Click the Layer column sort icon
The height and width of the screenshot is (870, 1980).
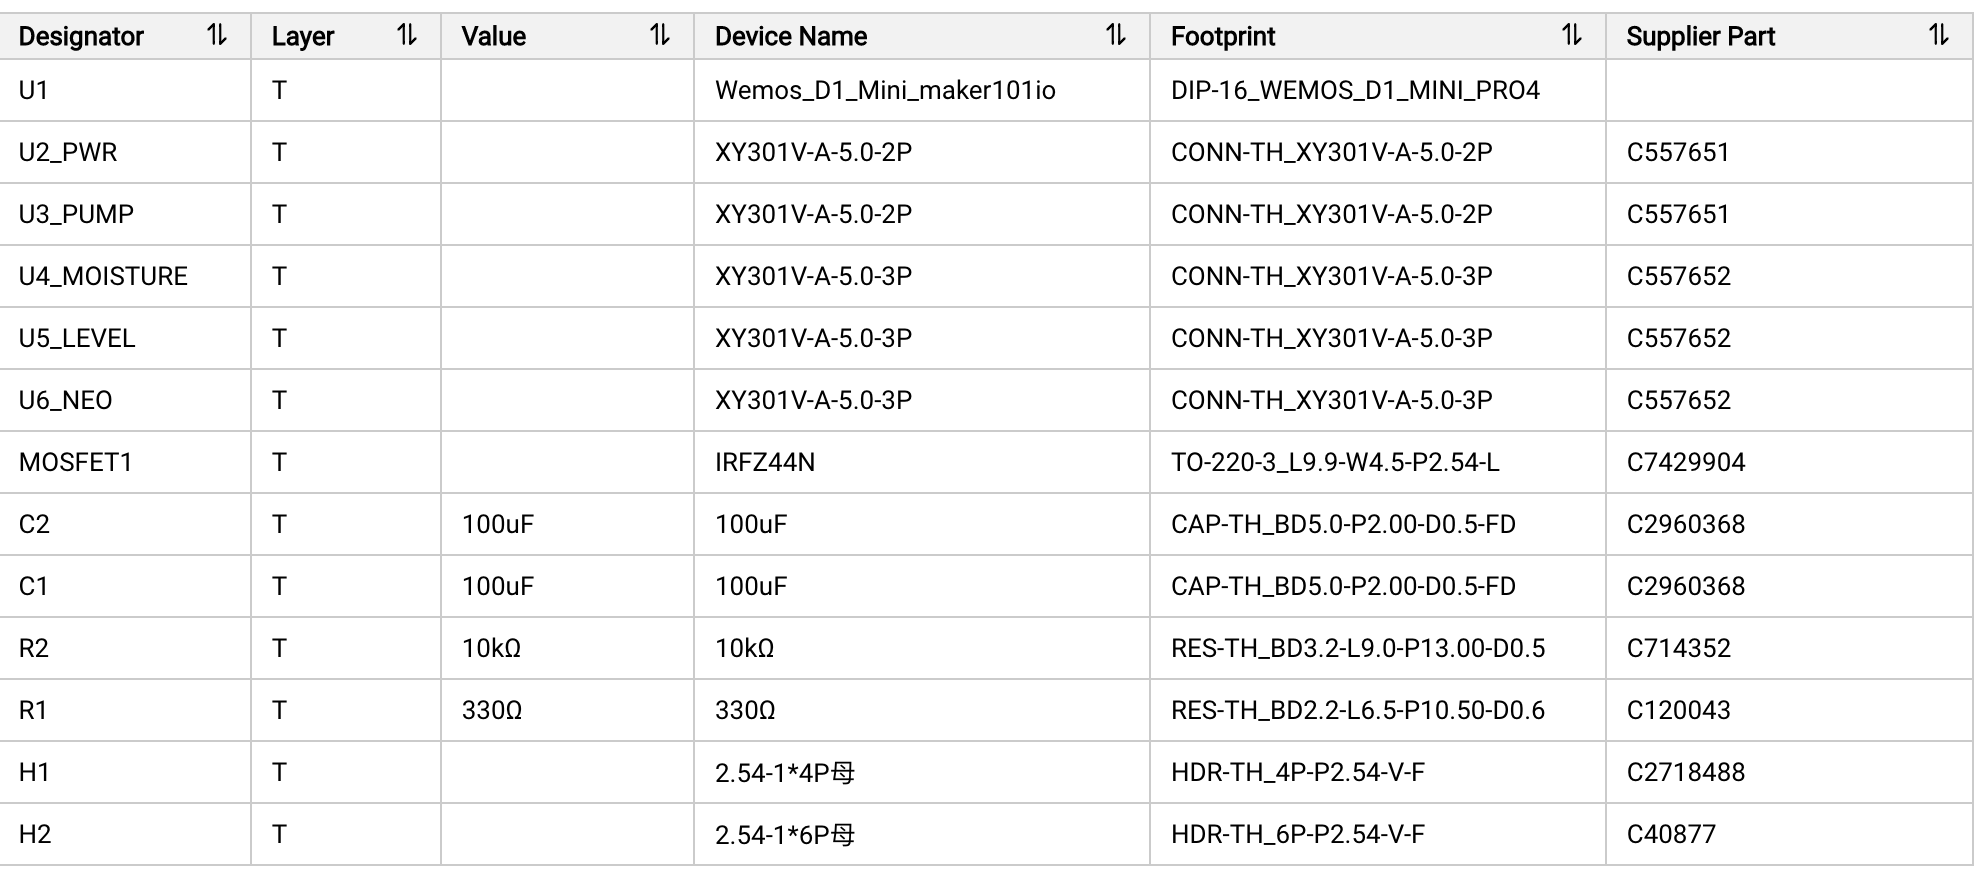point(407,36)
